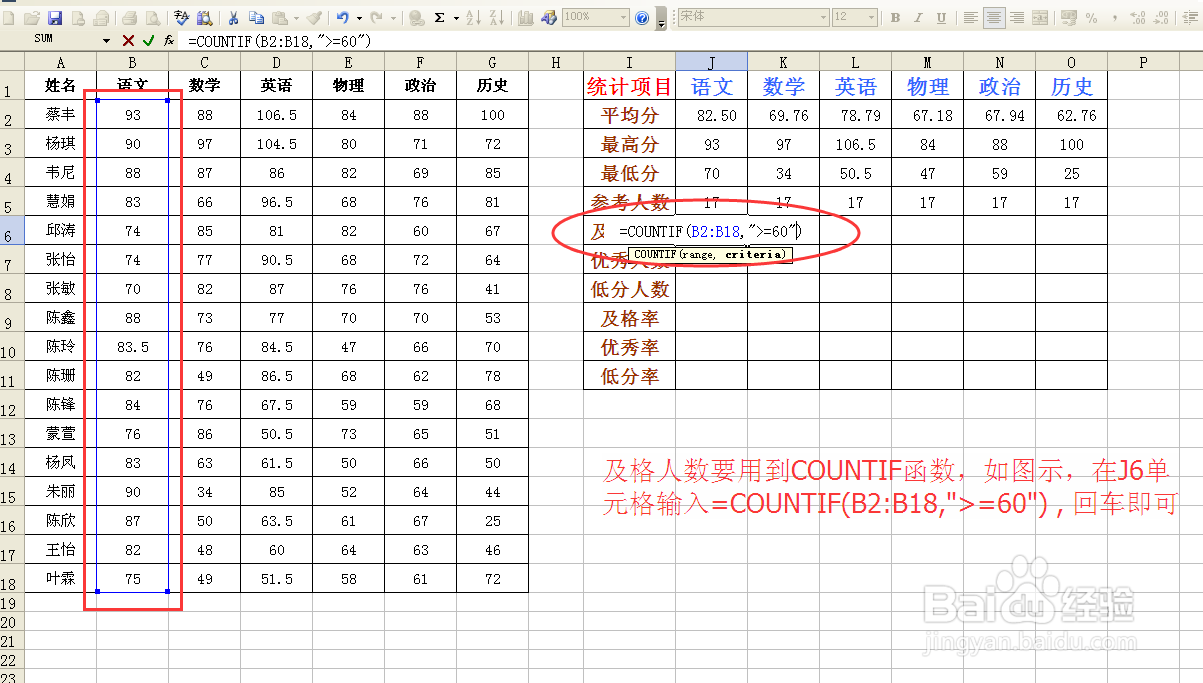Cancel formula entry with the red X
Screen dimensions: 1203x683
click(128, 40)
